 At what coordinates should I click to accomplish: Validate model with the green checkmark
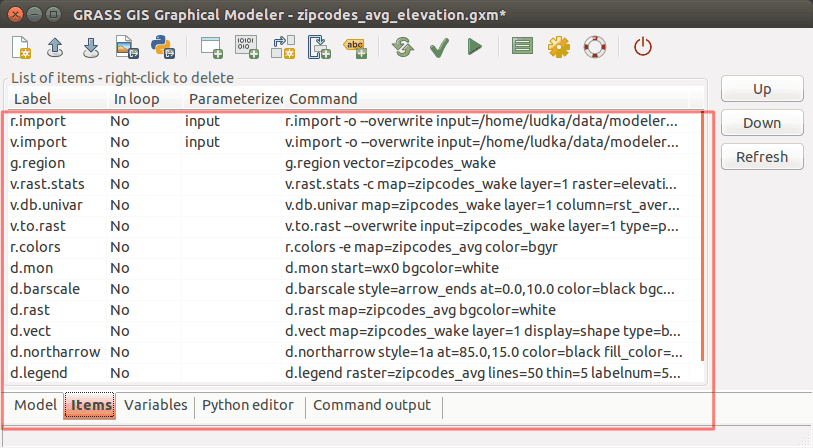[438, 46]
